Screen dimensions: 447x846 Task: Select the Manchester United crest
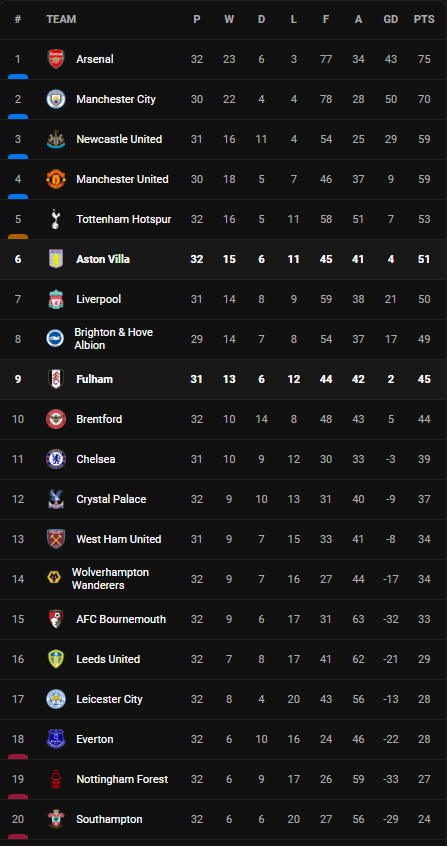[56, 179]
